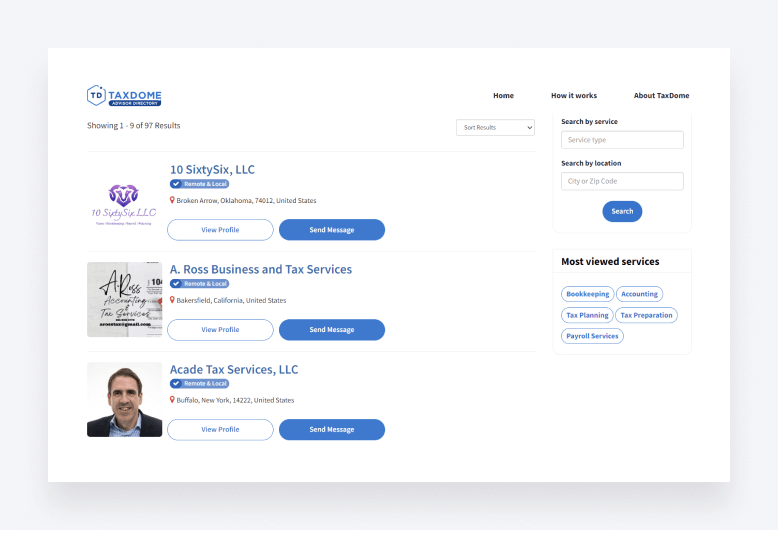This screenshot has height=536, width=778.
Task: Select the Bookkeeping service tag
Action: point(587,294)
